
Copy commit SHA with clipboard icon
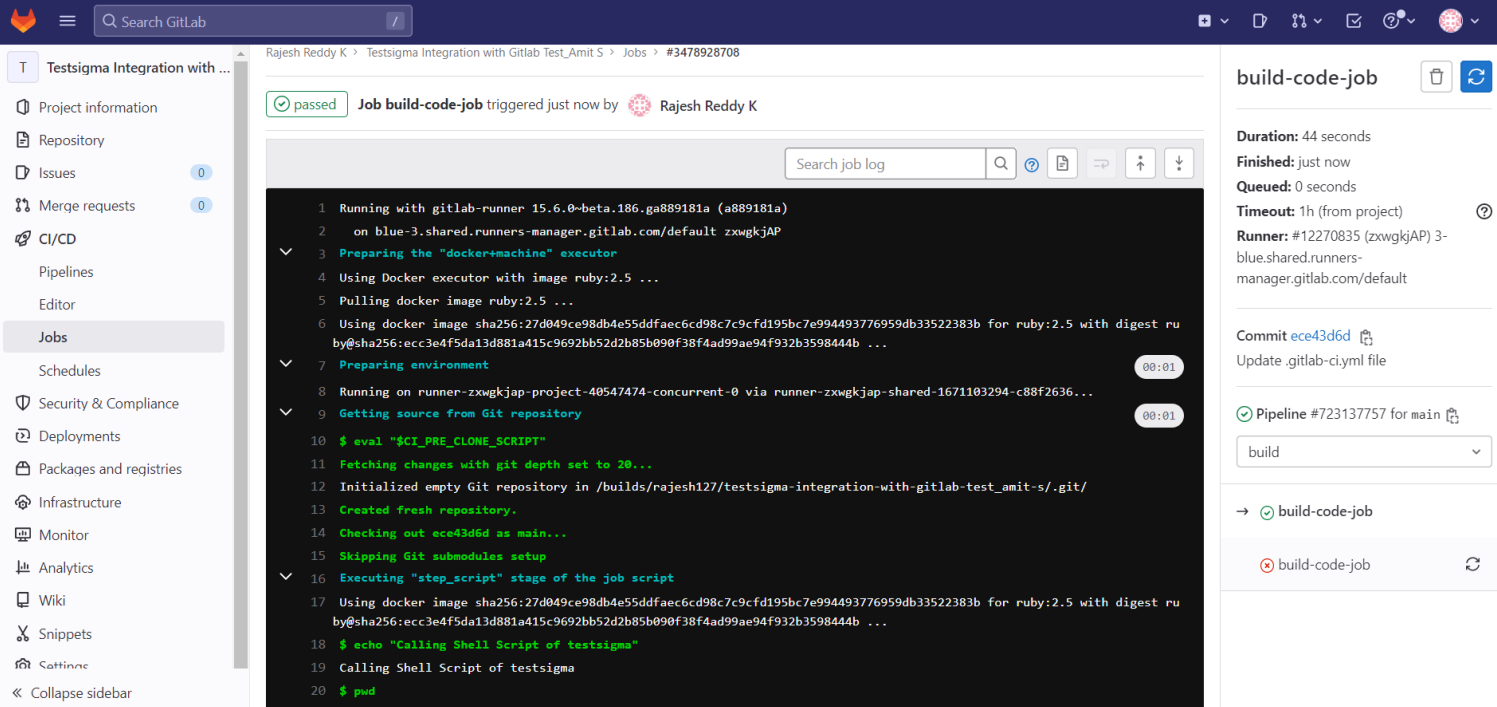1367,337
